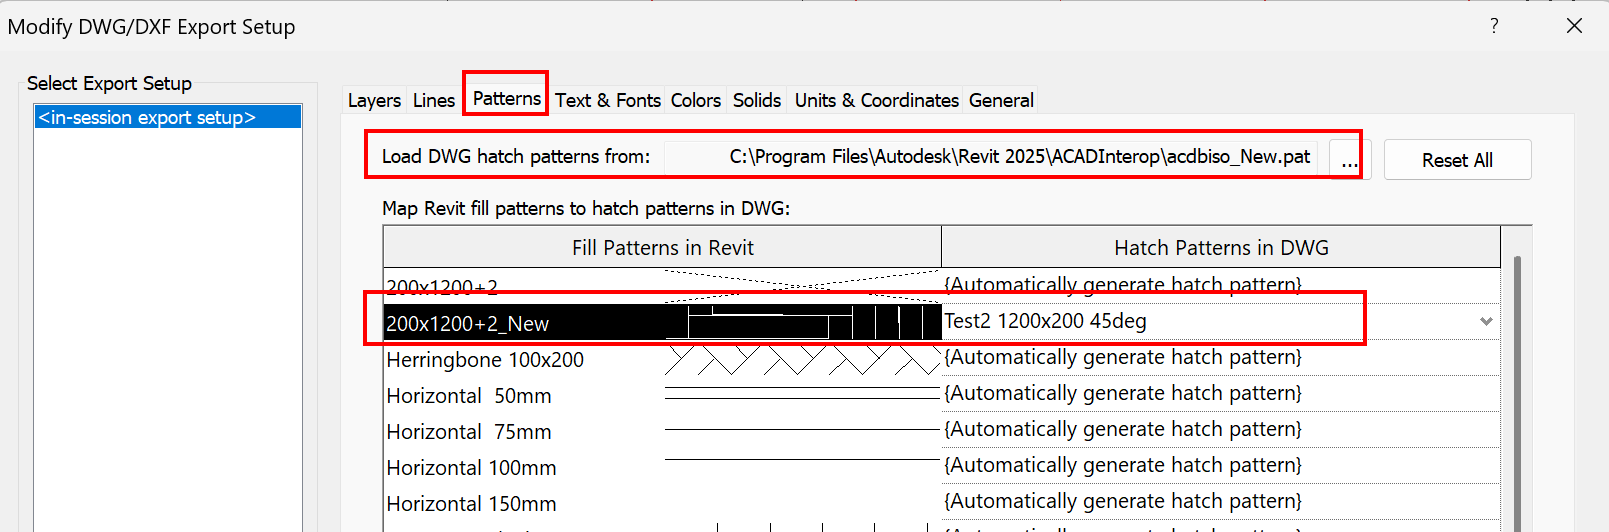Browse for hatch pattern file with ellipsis button

point(1349,159)
